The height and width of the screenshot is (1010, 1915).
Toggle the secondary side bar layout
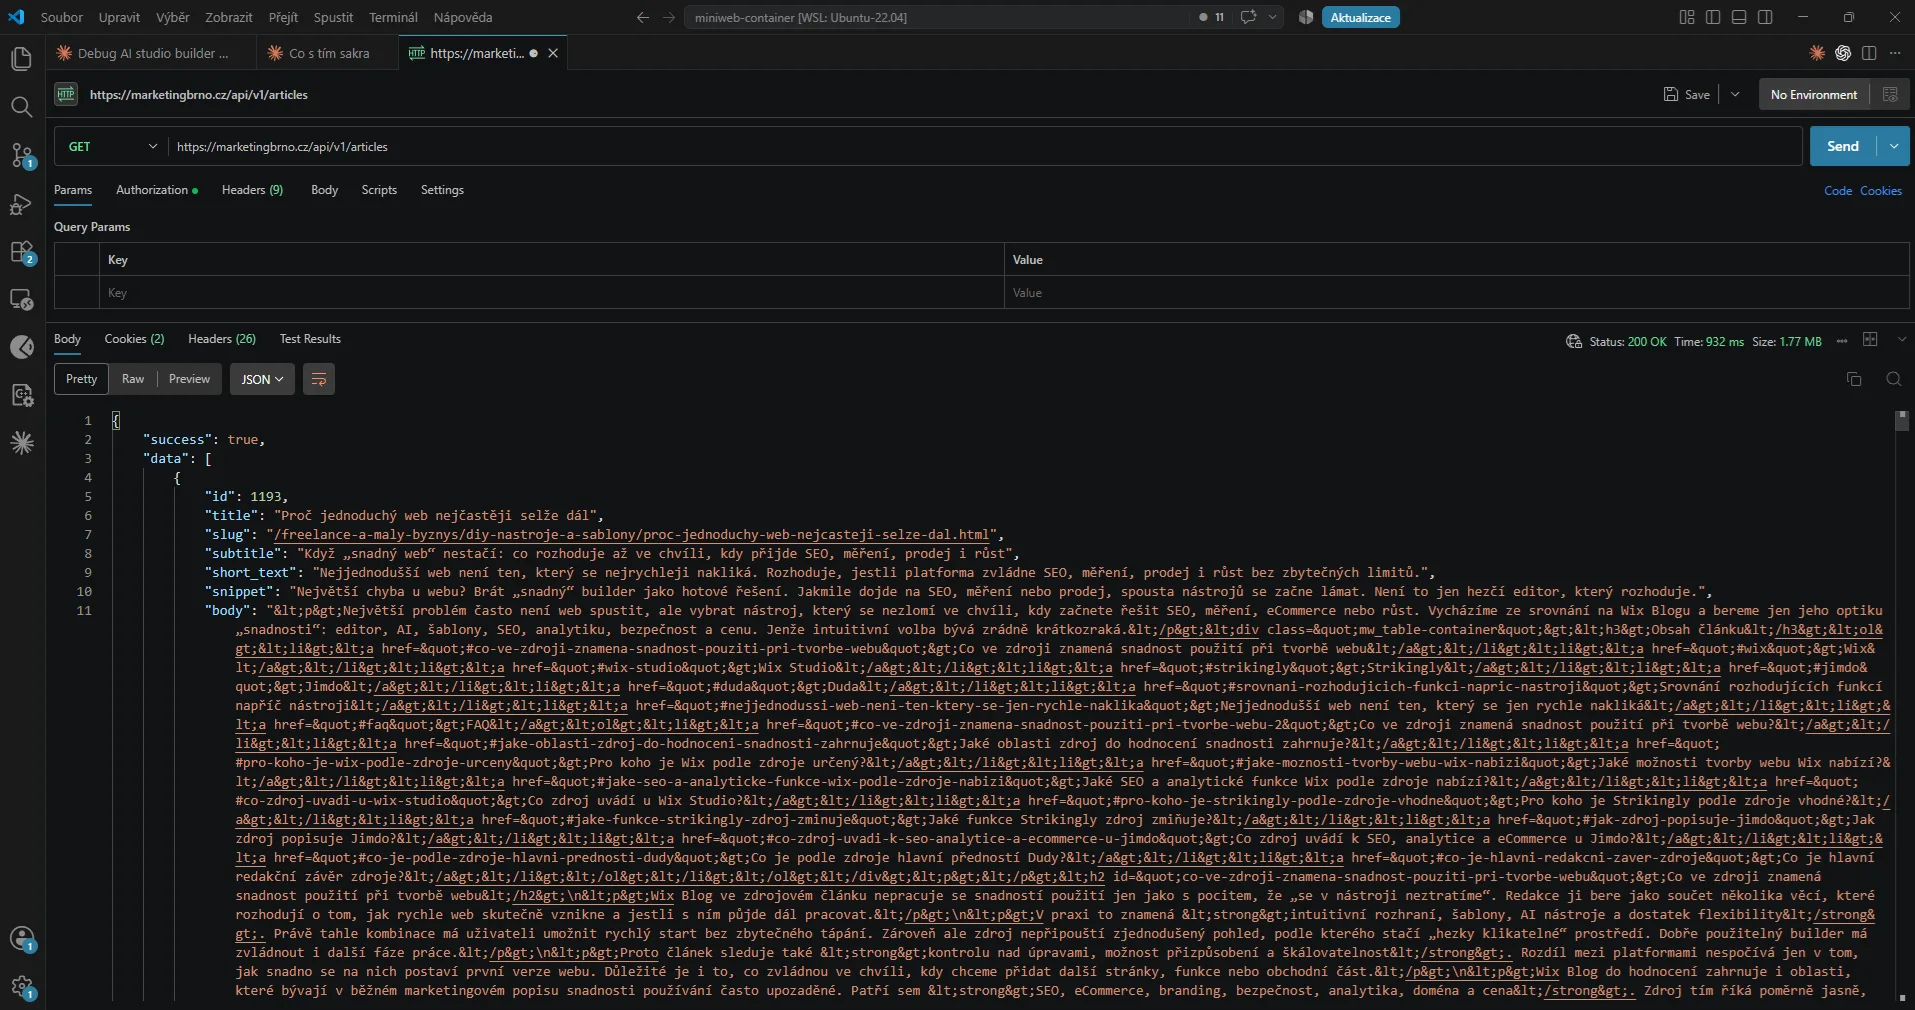pyautogui.click(x=1765, y=17)
